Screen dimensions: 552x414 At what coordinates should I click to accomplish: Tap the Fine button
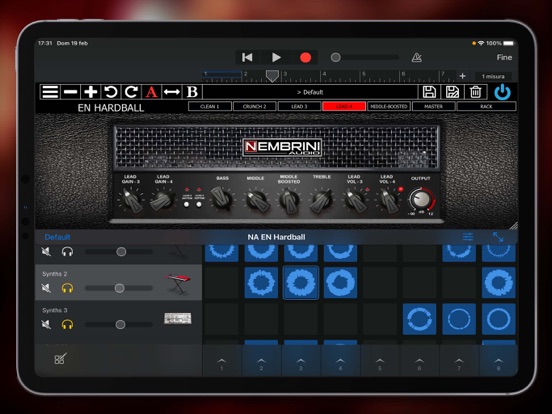[504, 57]
